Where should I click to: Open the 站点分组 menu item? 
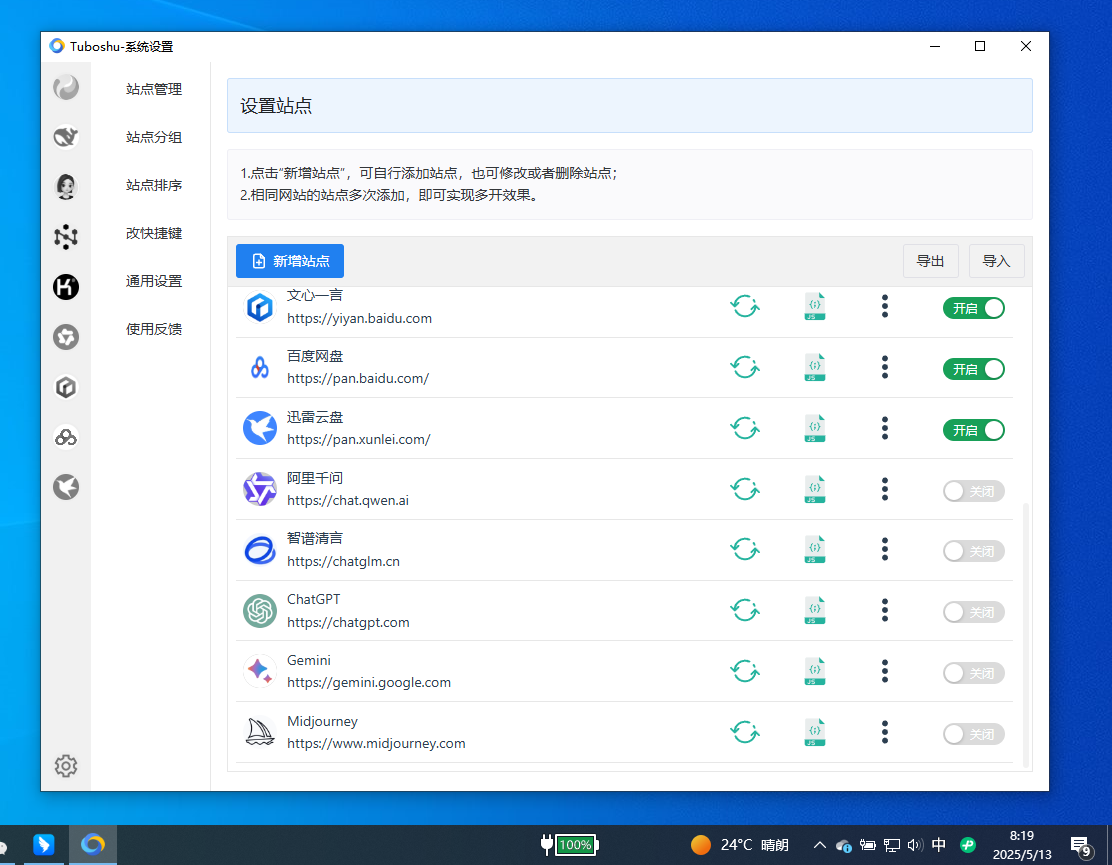(154, 137)
